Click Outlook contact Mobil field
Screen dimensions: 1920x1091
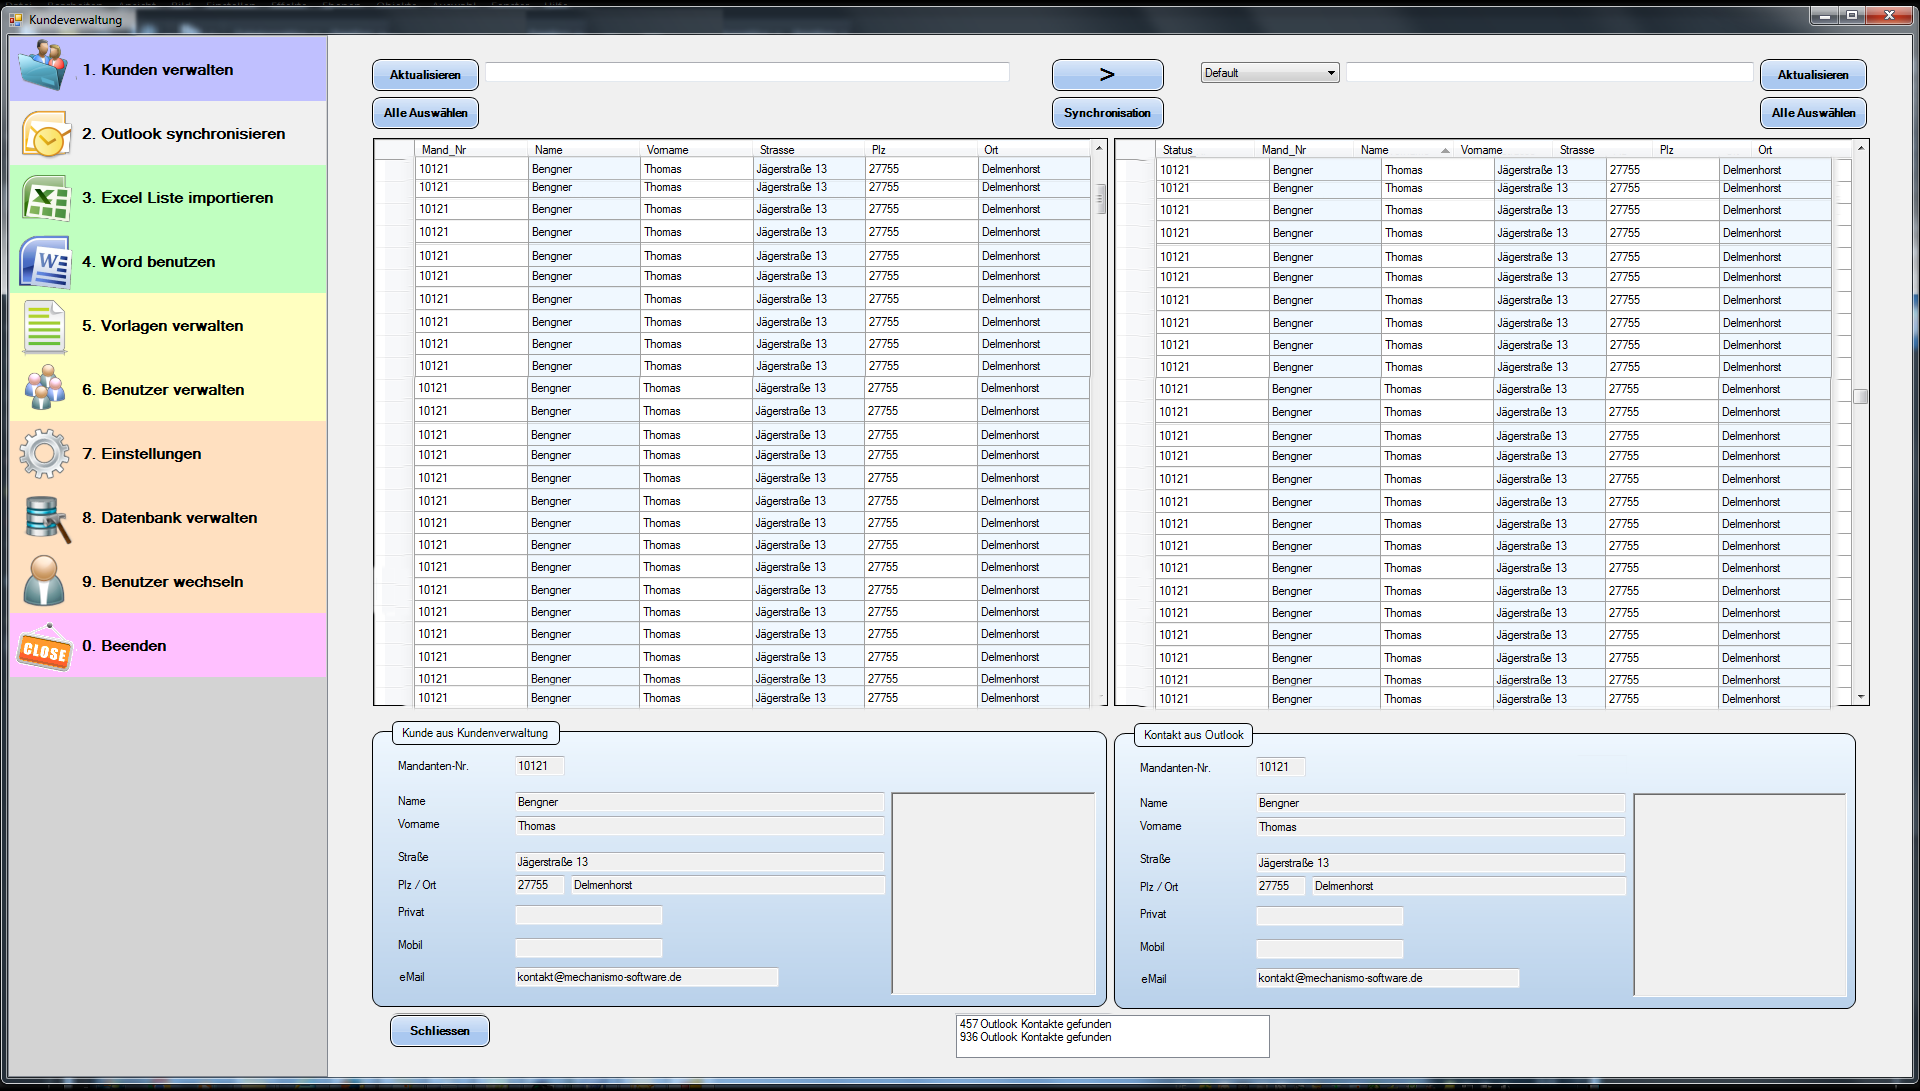(1329, 949)
